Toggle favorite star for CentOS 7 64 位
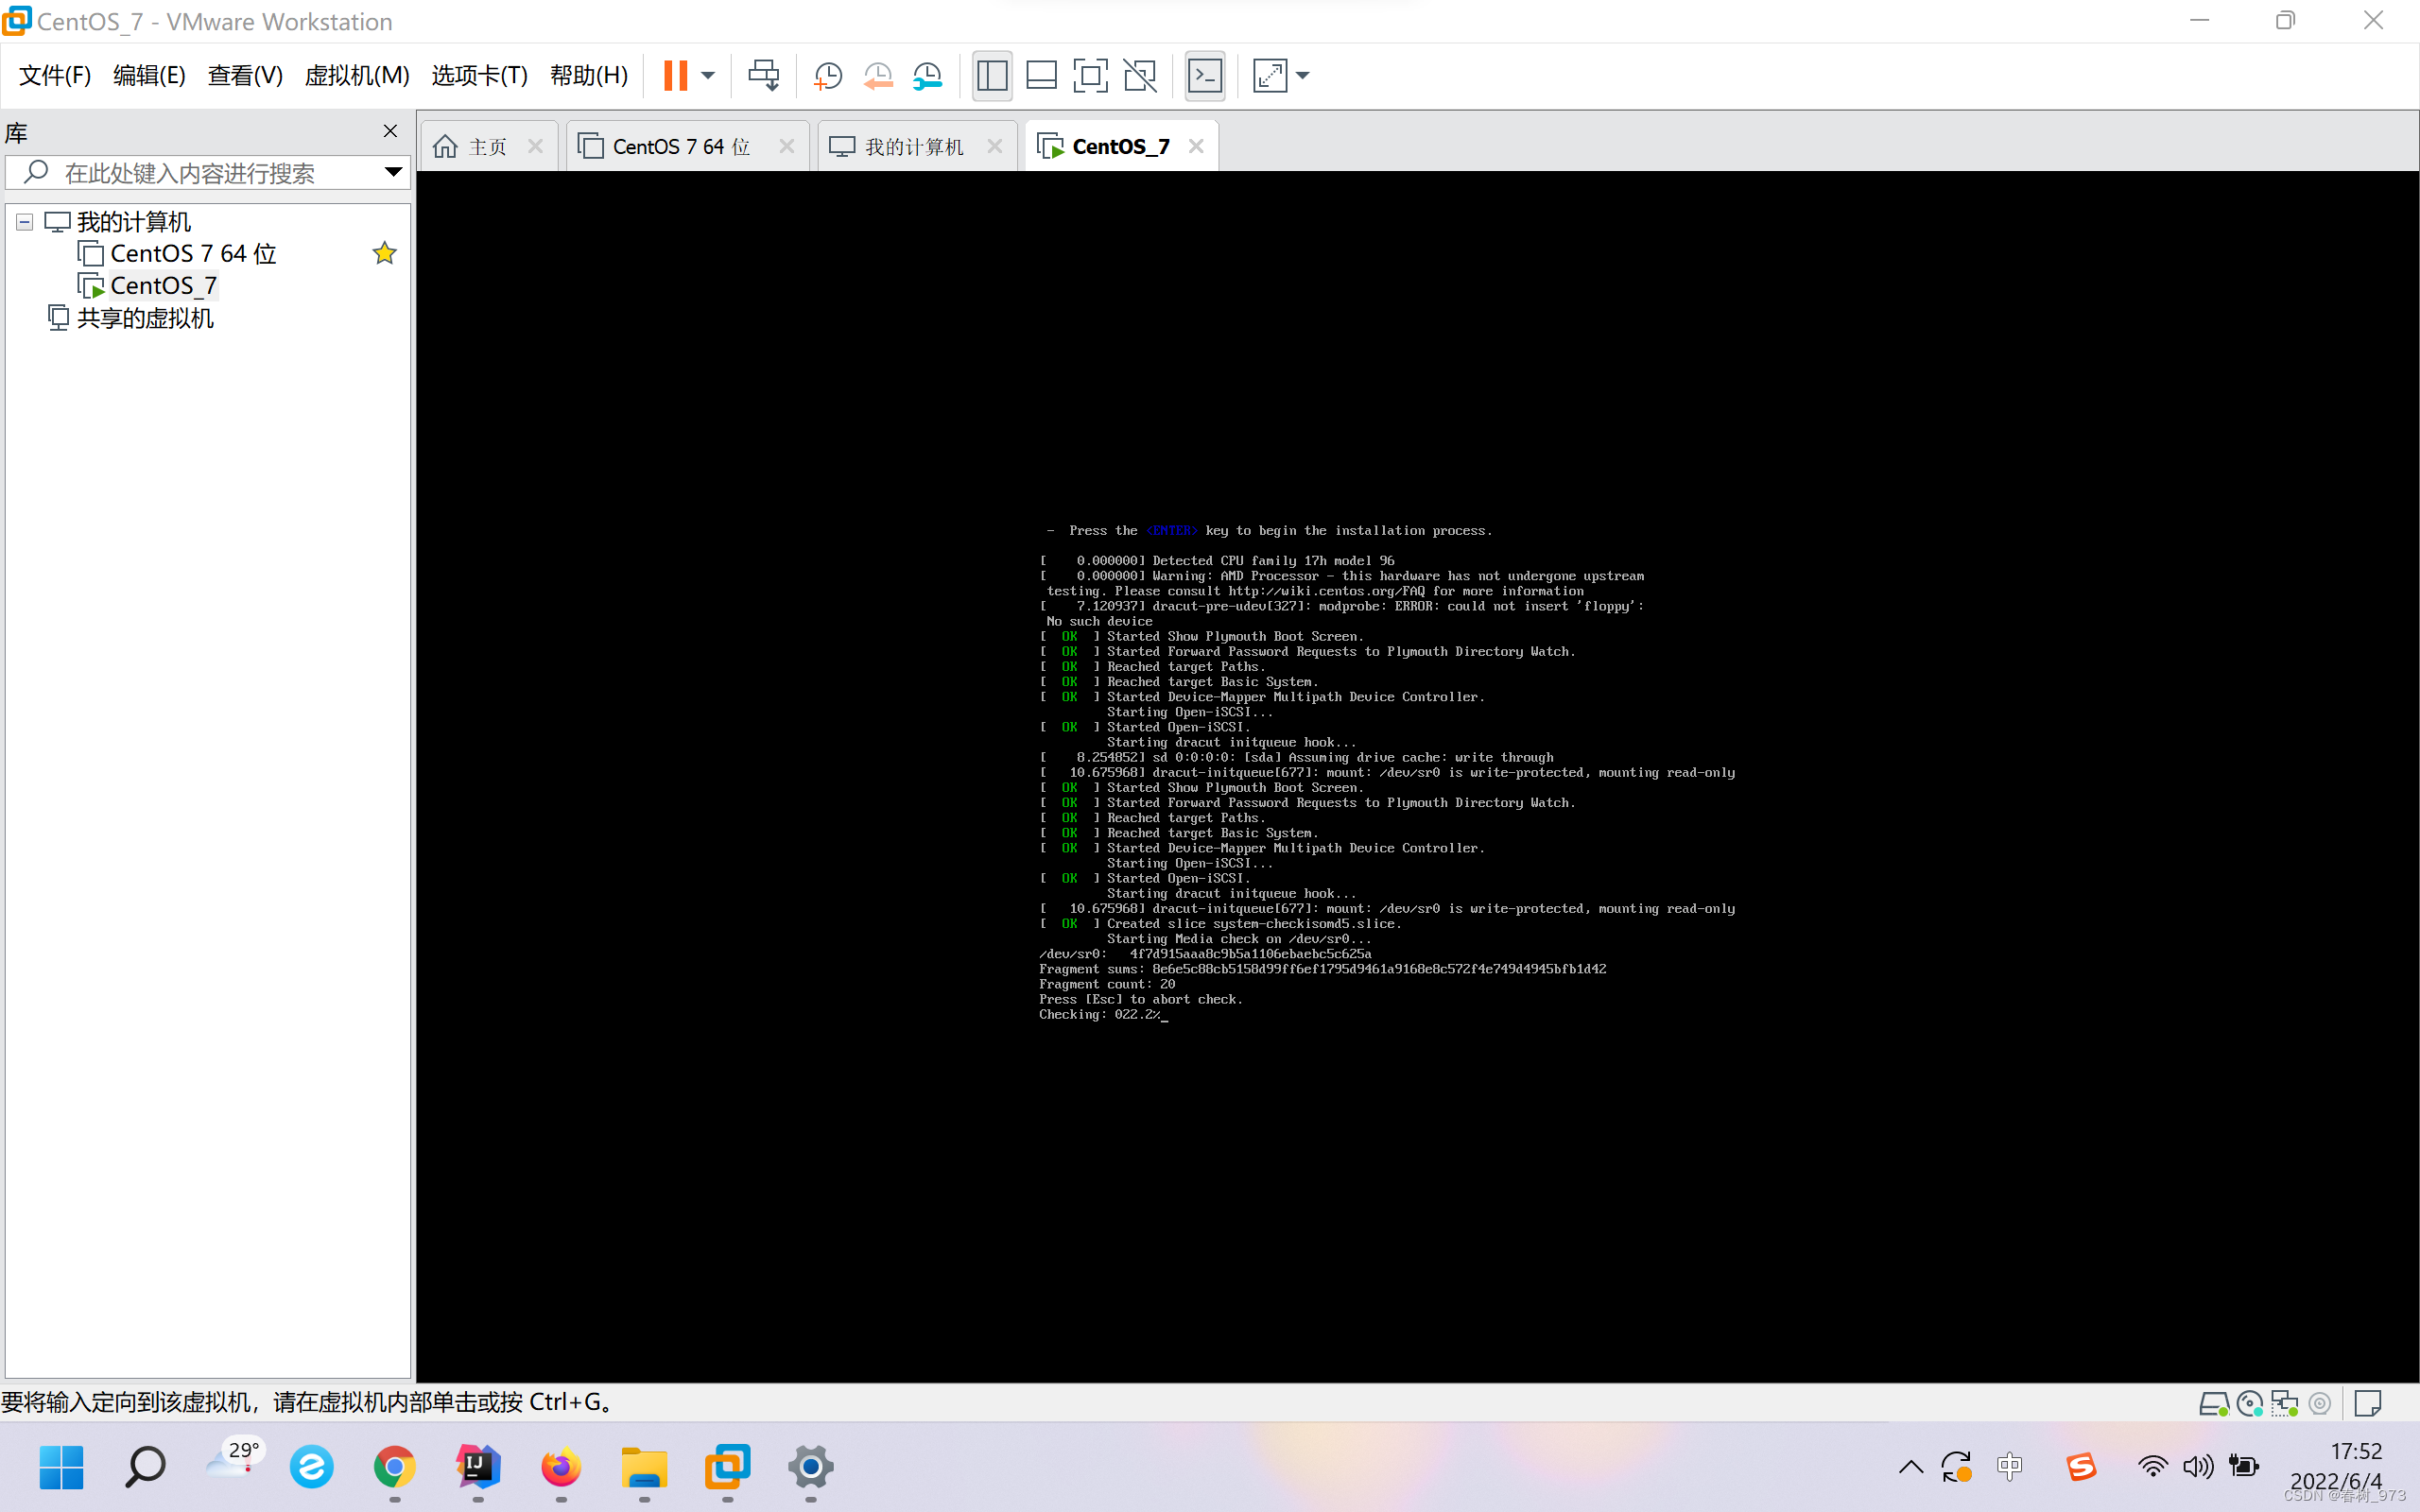Viewport: 2420px width, 1512px height. (384, 254)
